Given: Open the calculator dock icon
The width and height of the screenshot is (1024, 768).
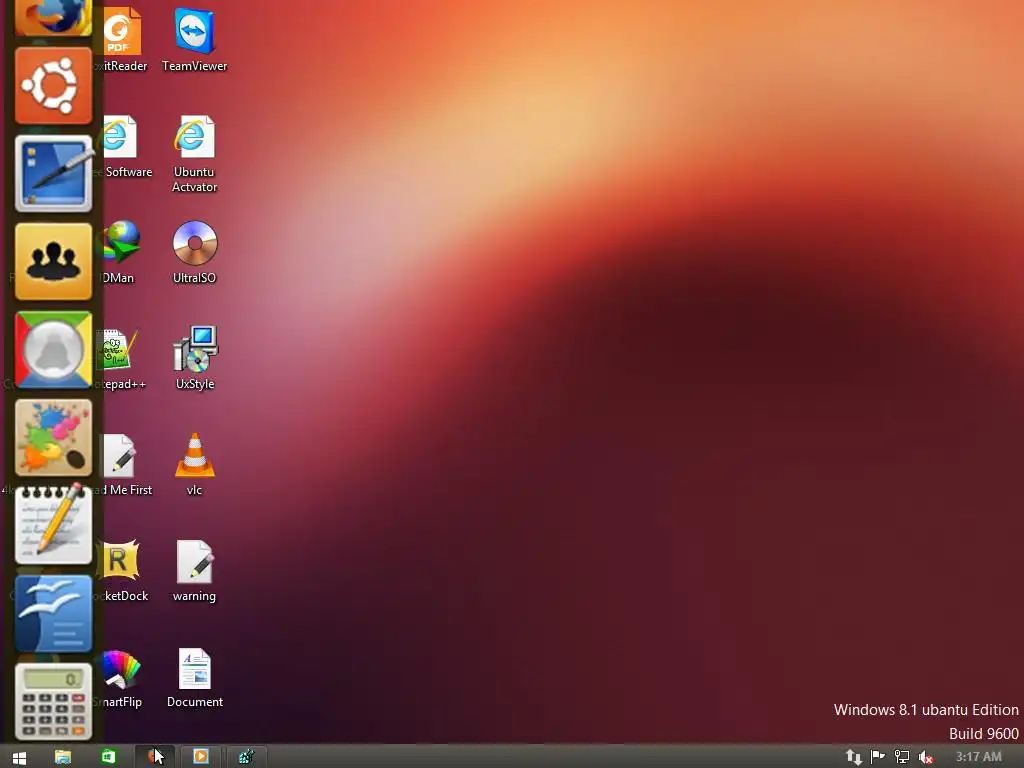Looking at the screenshot, I should [54, 702].
